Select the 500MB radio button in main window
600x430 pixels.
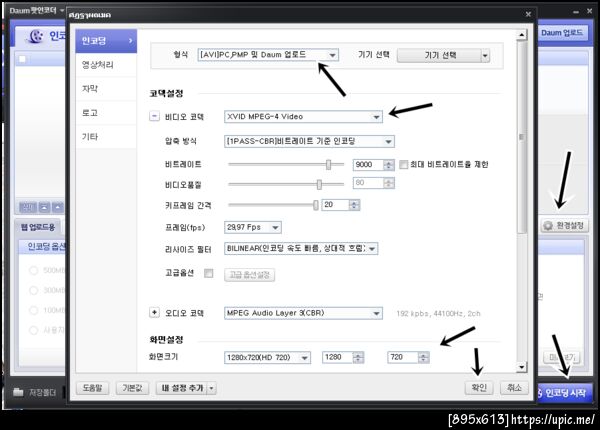34,270
